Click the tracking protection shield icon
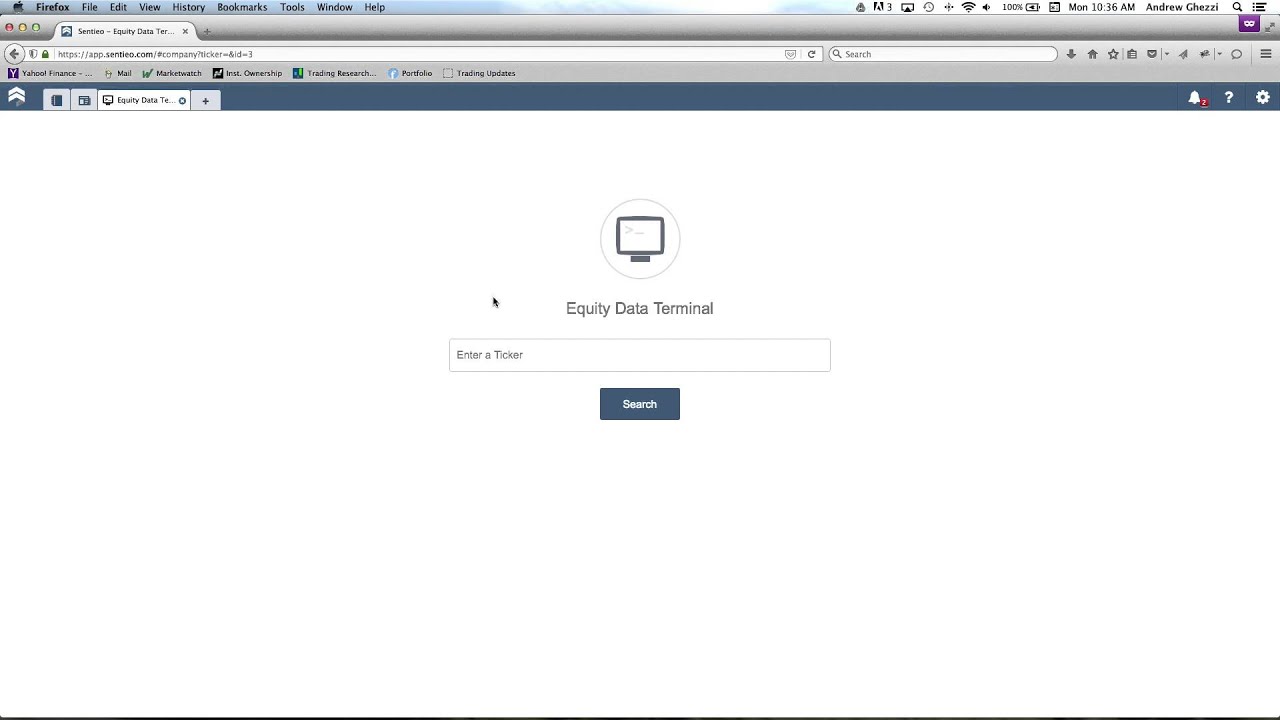Screen dimensions: 1280x720 (33, 54)
